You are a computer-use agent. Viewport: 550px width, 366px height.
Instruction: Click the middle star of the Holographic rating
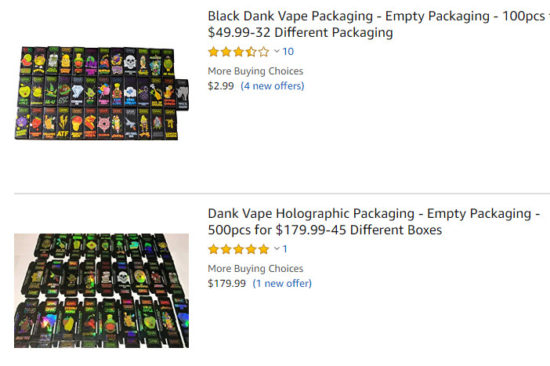[x=239, y=249]
